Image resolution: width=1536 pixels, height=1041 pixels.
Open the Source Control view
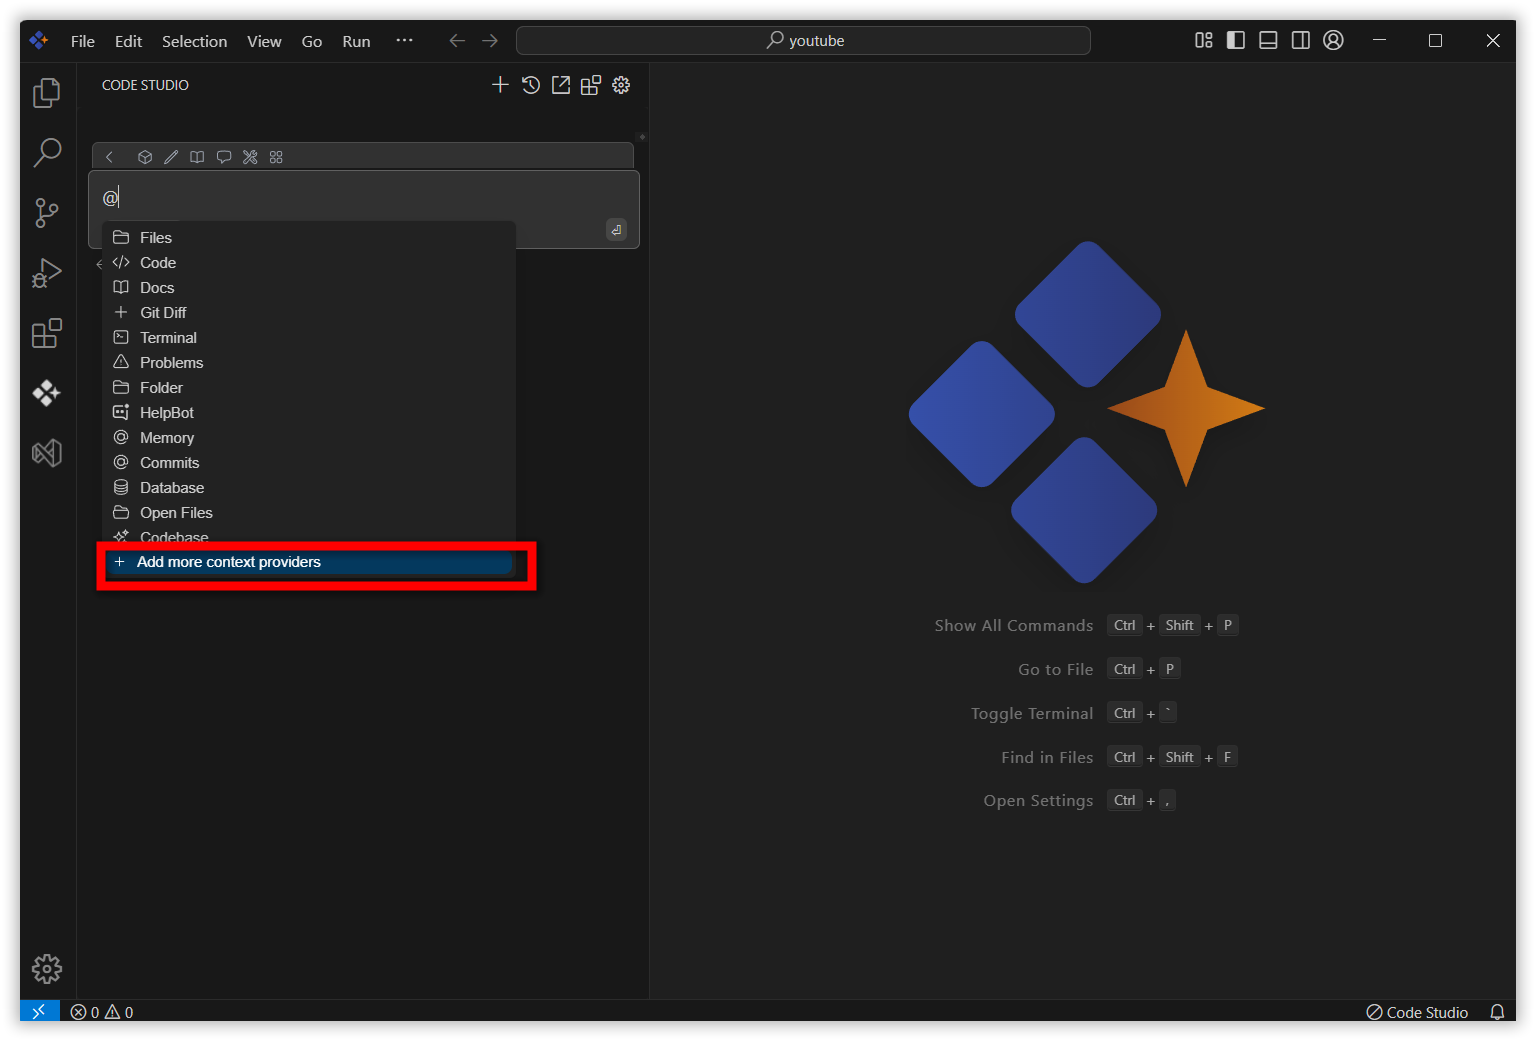point(47,213)
